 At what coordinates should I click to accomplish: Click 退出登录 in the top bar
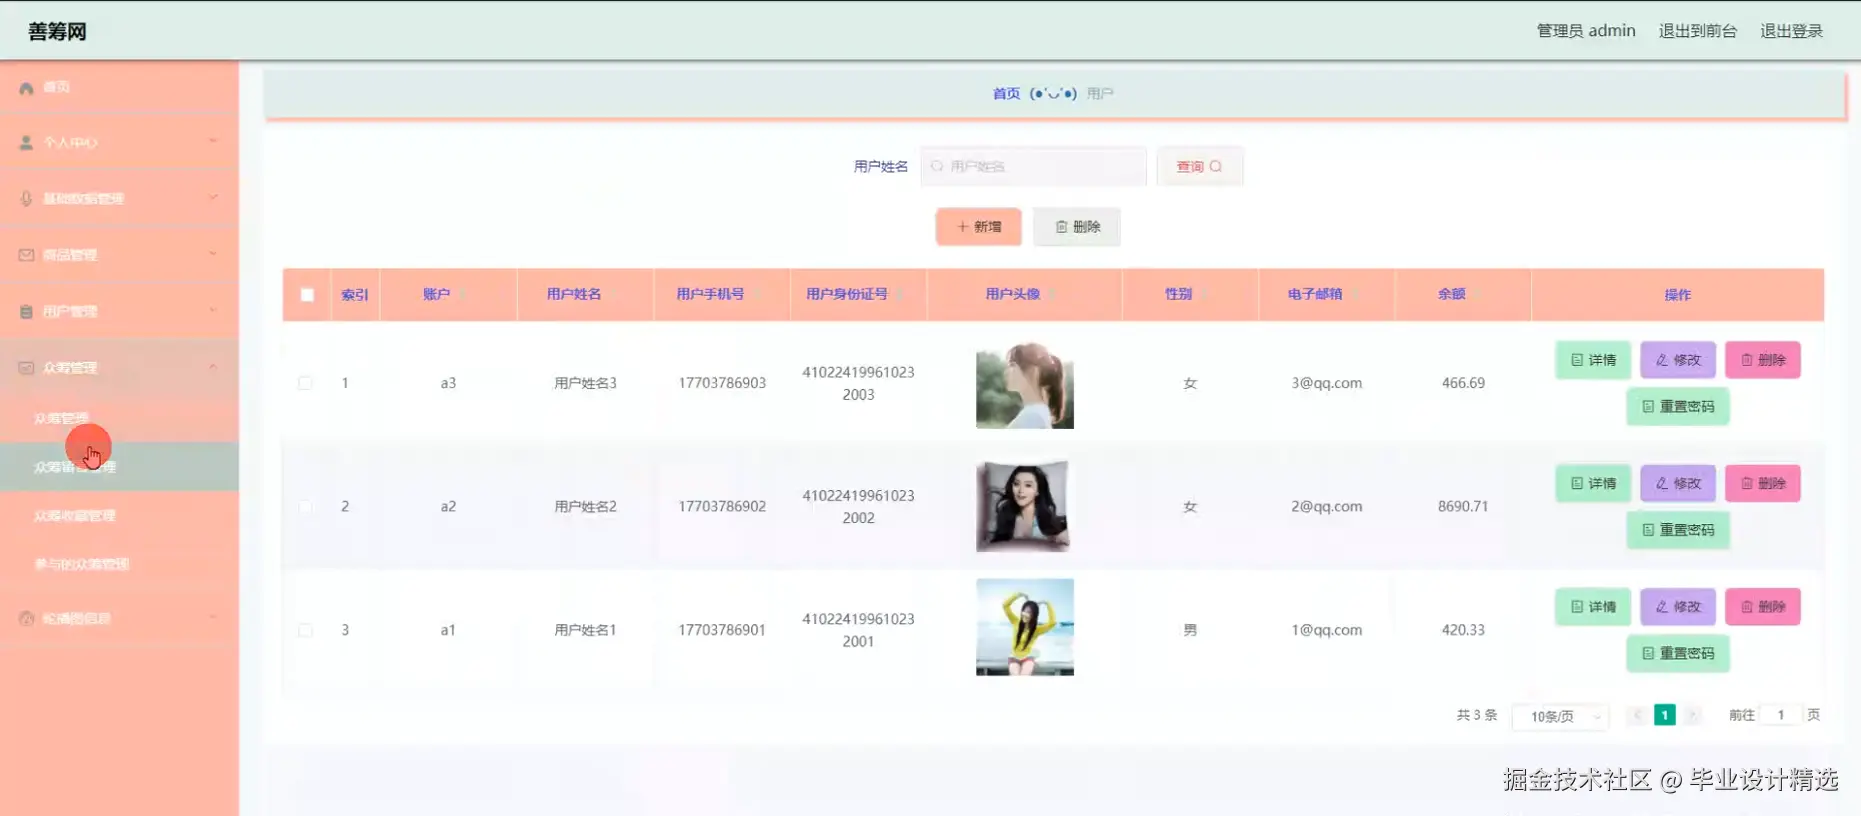click(x=1791, y=31)
